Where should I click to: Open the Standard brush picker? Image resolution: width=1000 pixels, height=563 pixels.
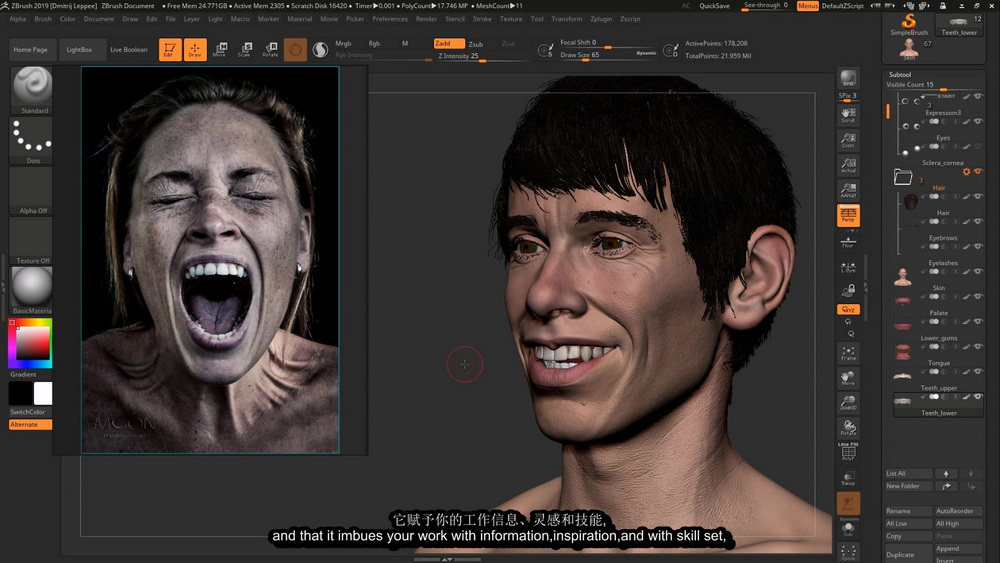(32, 90)
